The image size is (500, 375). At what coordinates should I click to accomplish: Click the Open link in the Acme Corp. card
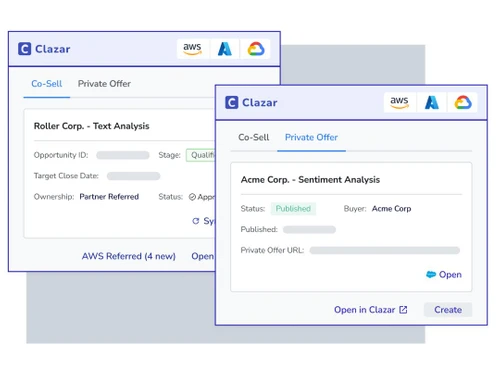444,274
